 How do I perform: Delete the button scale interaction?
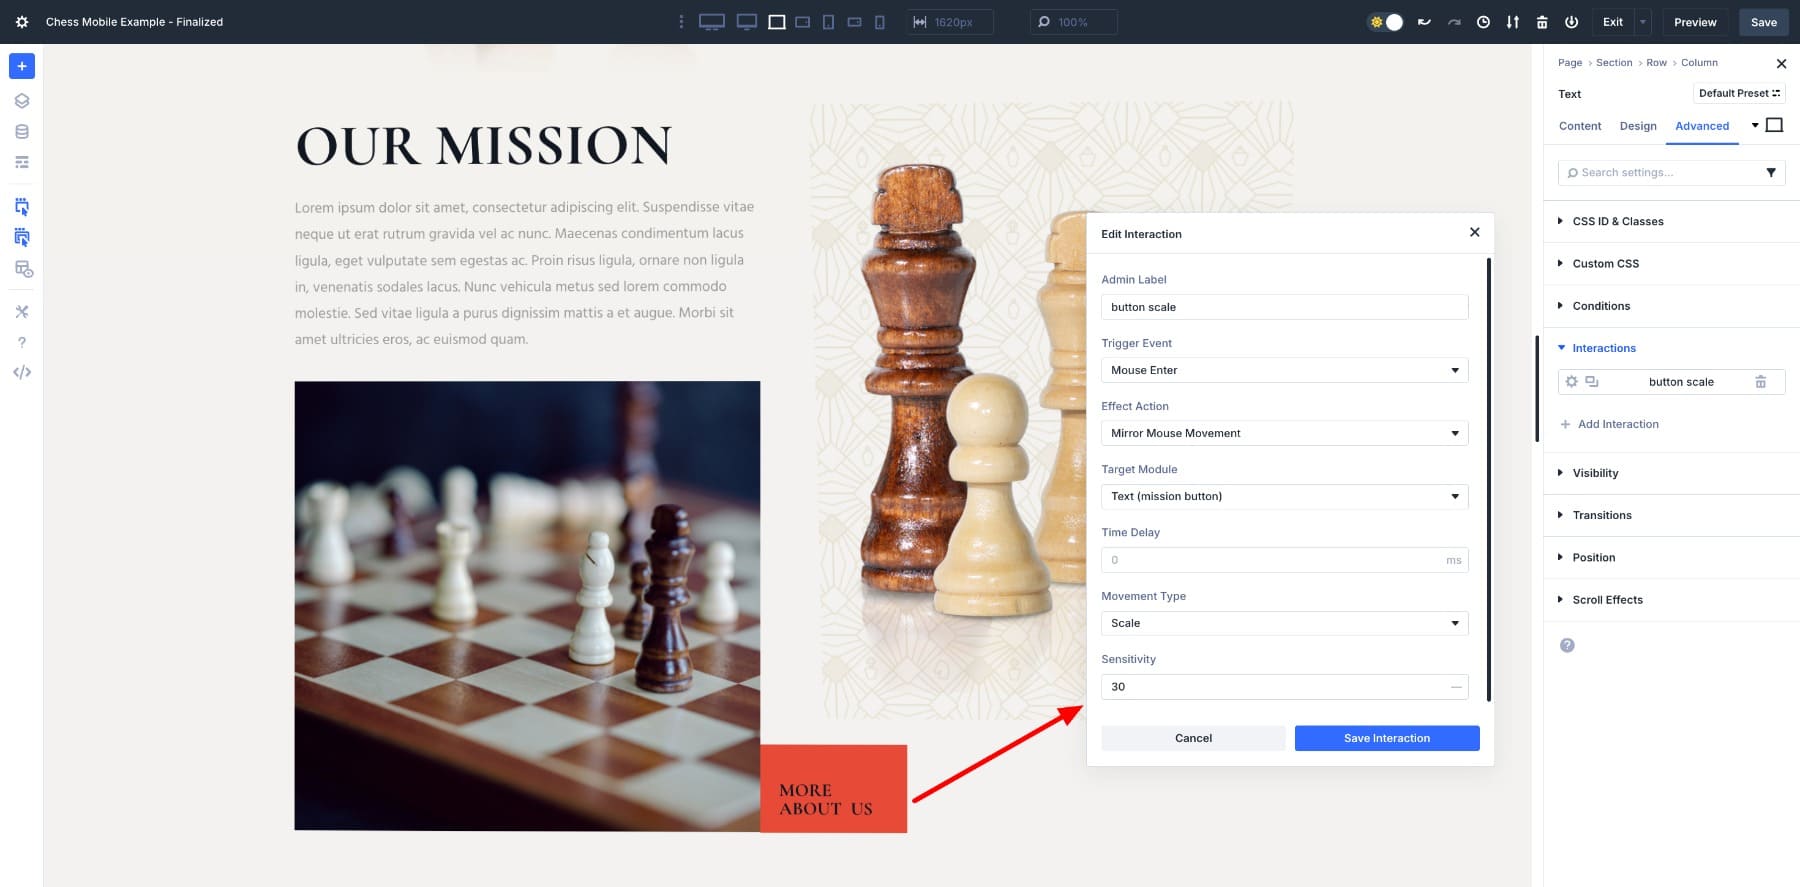coord(1761,382)
